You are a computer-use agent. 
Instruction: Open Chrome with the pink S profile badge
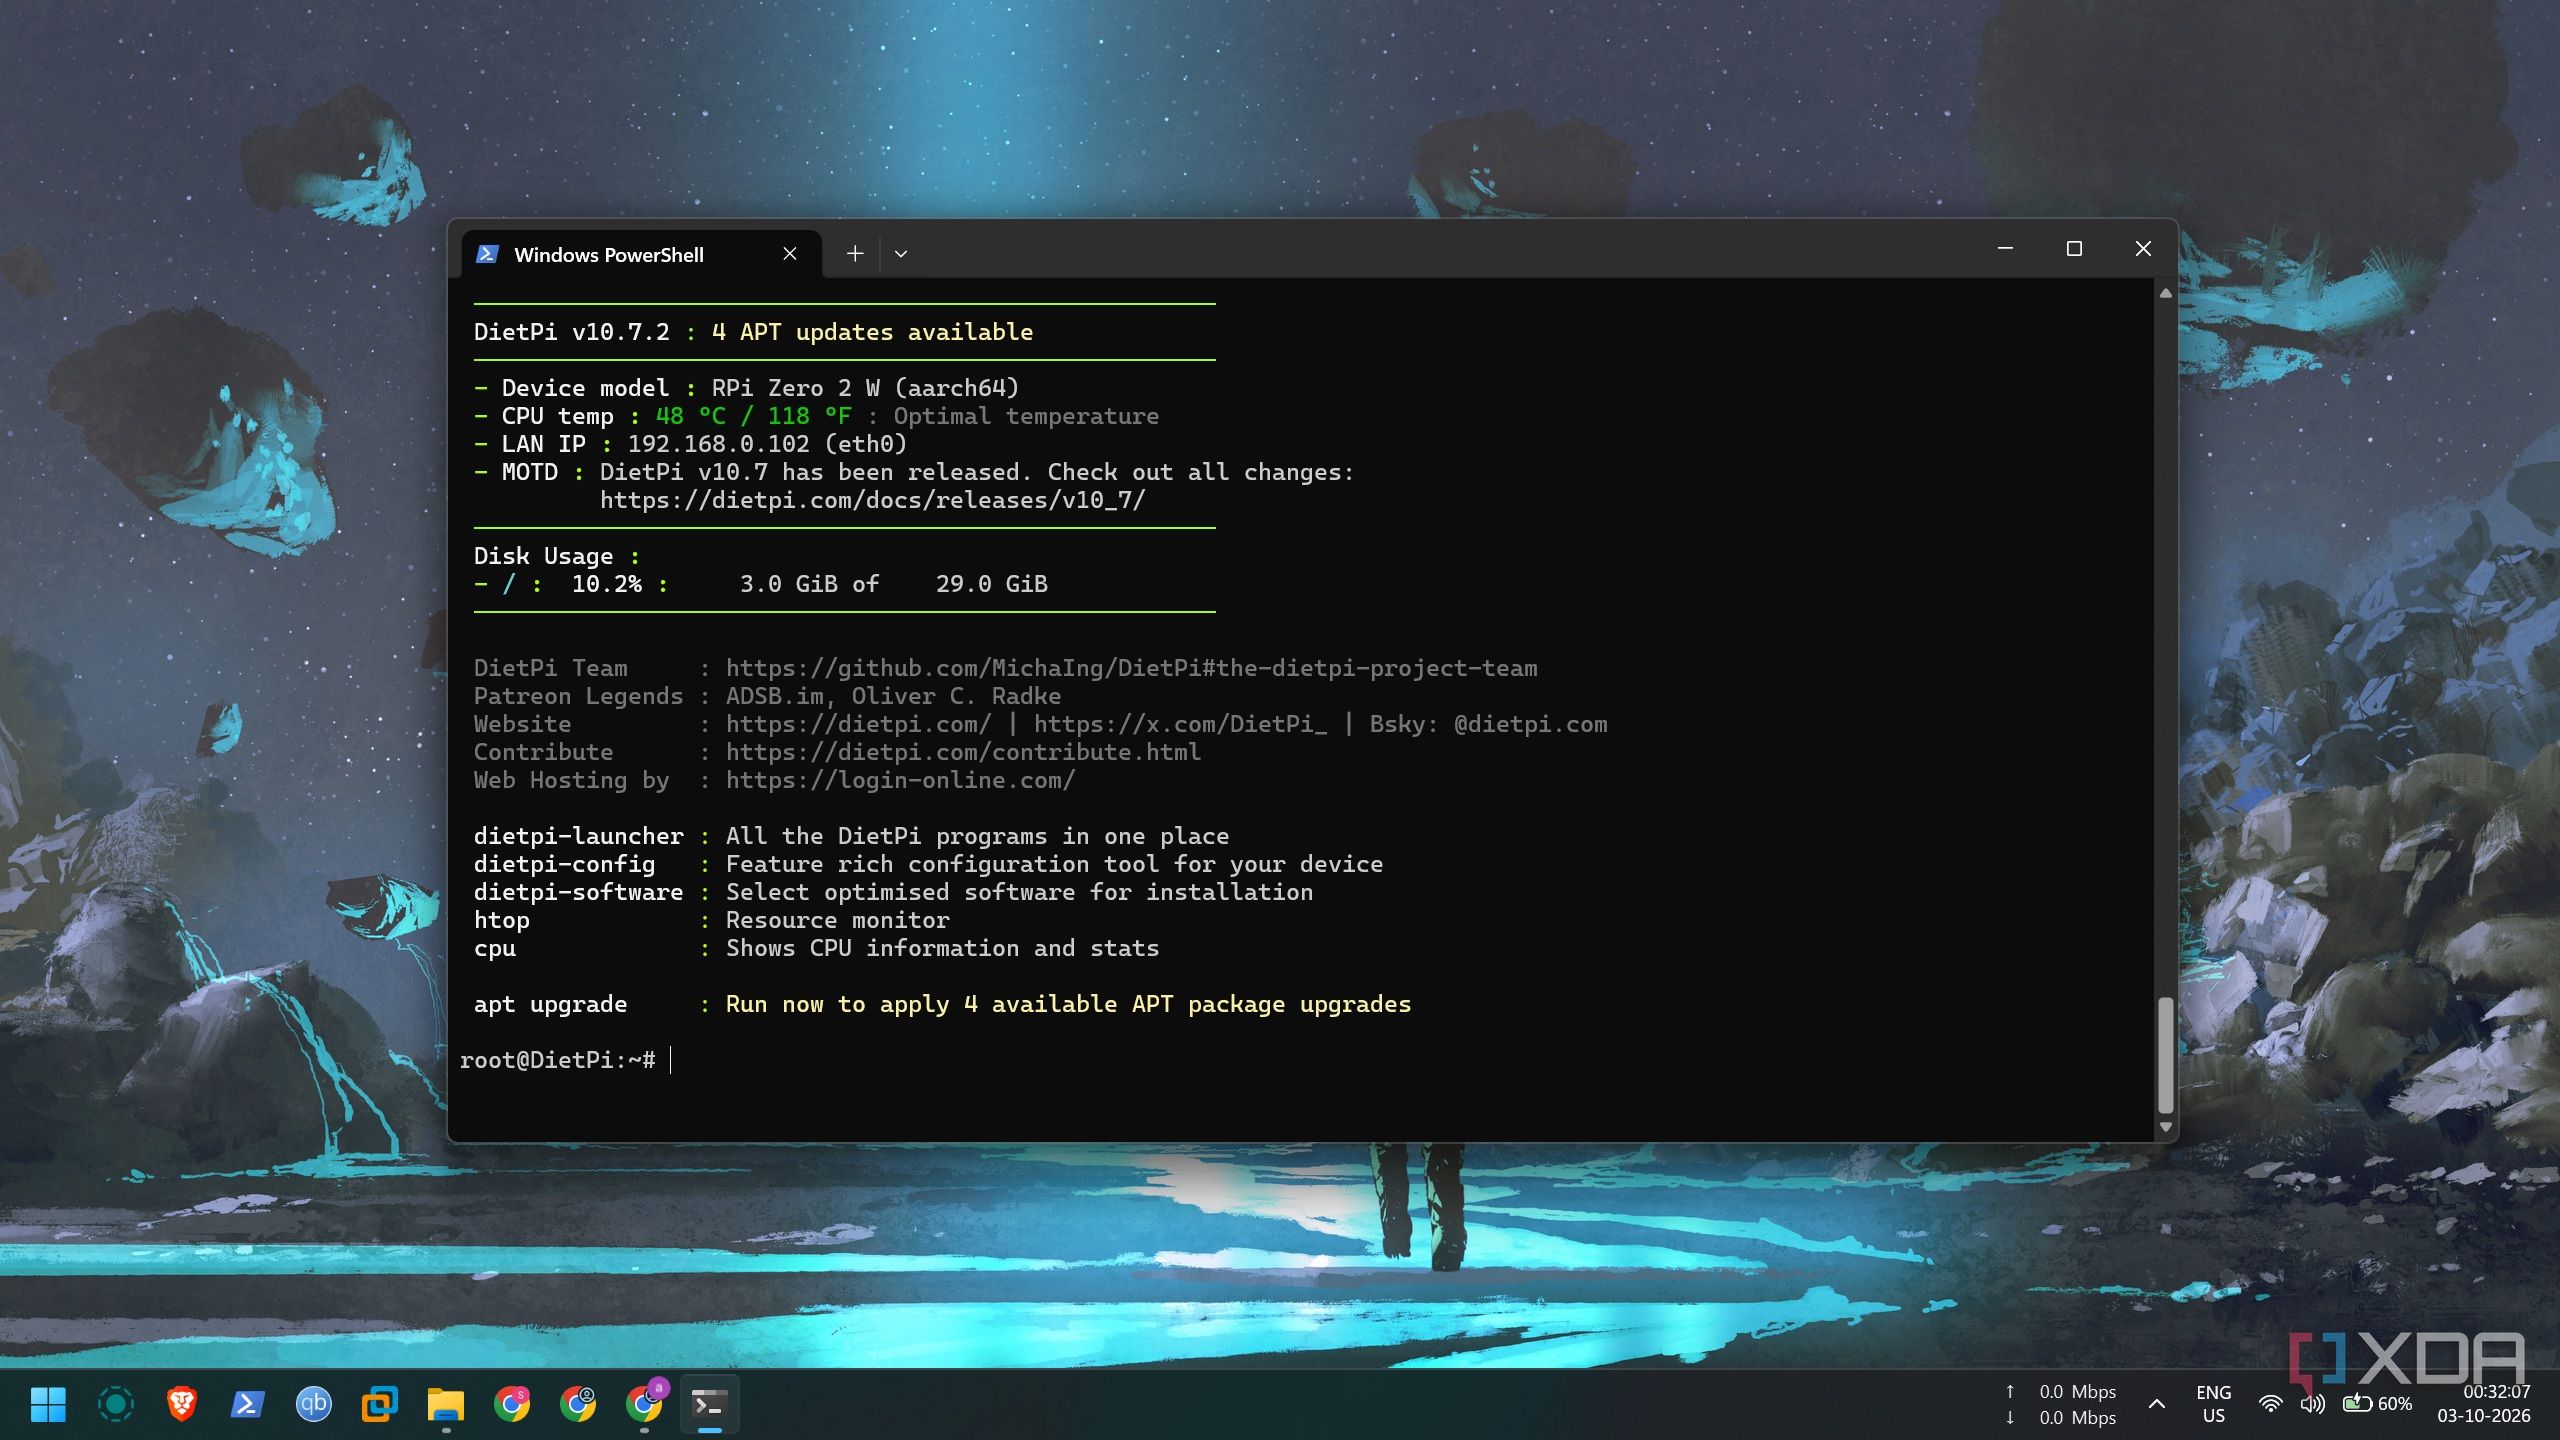(x=511, y=1404)
